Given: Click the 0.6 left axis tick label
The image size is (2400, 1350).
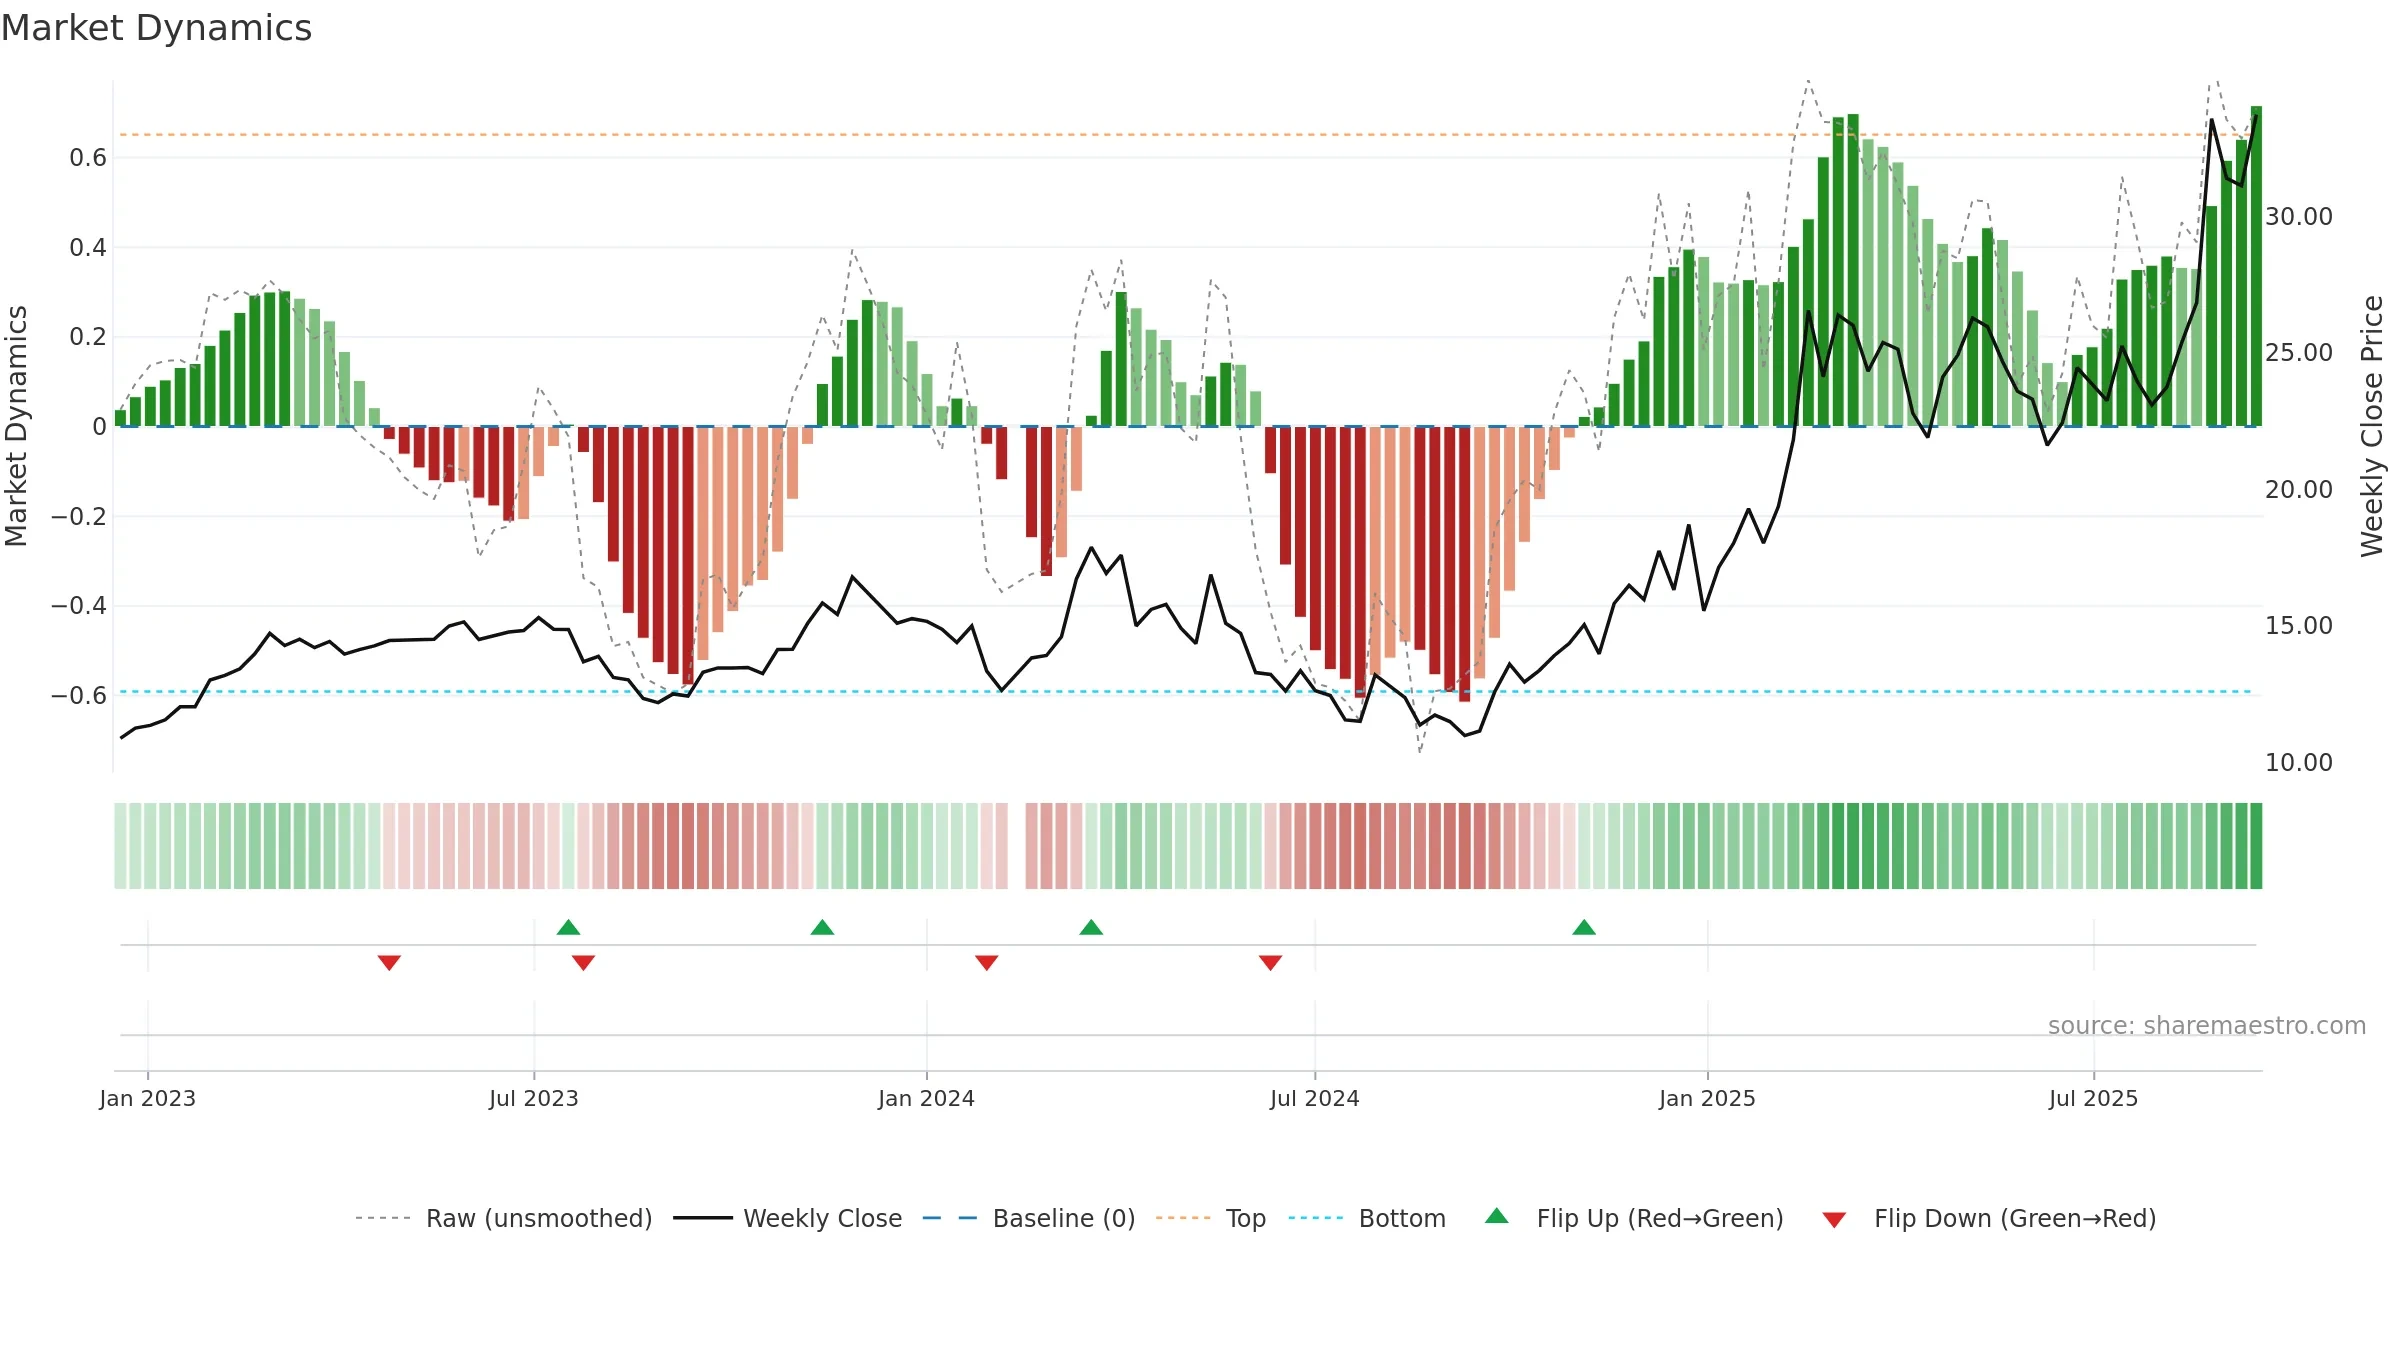Looking at the screenshot, I should [88, 158].
